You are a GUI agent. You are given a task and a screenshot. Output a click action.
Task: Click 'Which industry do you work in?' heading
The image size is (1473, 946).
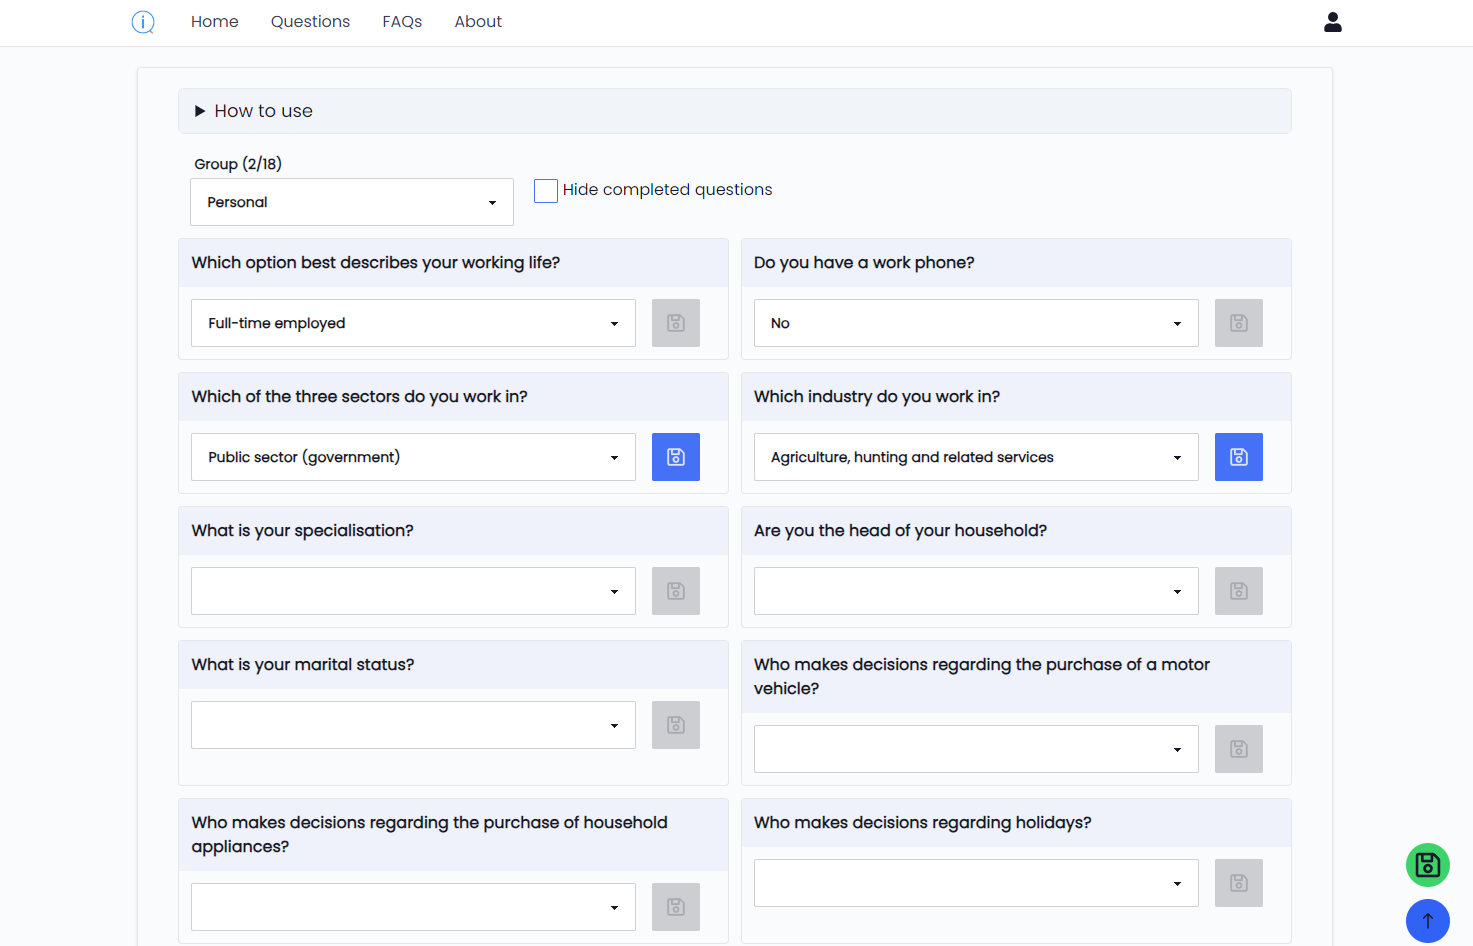877,397
